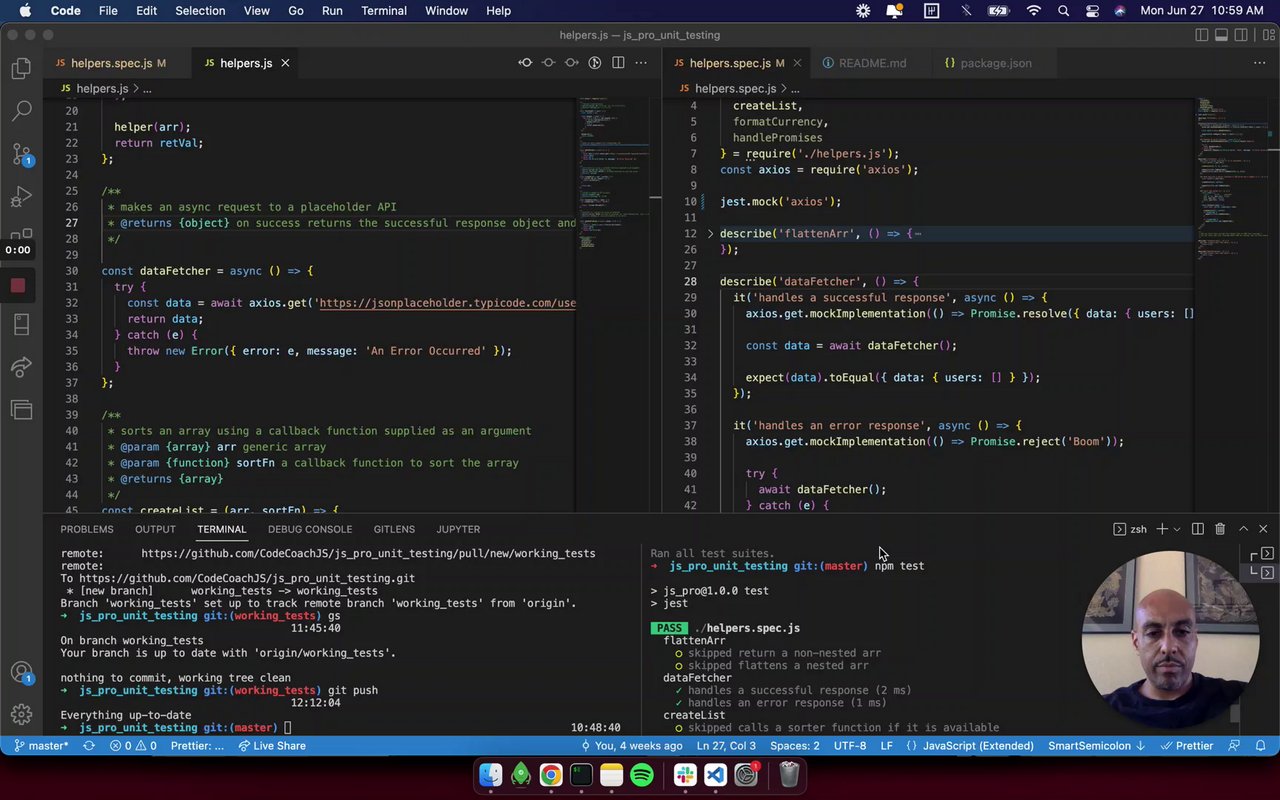The height and width of the screenshot is (800, 1280).
Task: Toggle the macOS Control Center icon
Action: click(x=1091, y=11)
